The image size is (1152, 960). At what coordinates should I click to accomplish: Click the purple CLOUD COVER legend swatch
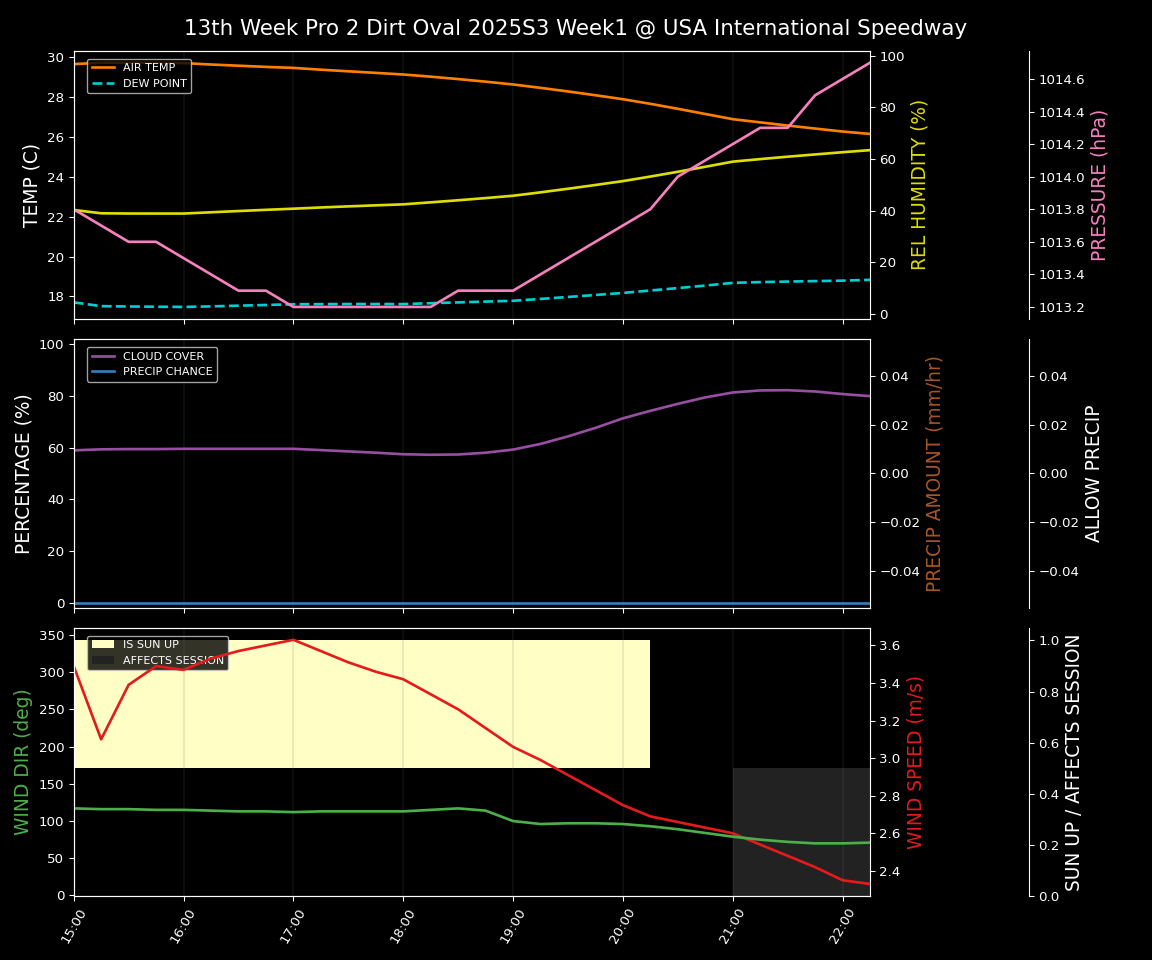pos(104,356)
